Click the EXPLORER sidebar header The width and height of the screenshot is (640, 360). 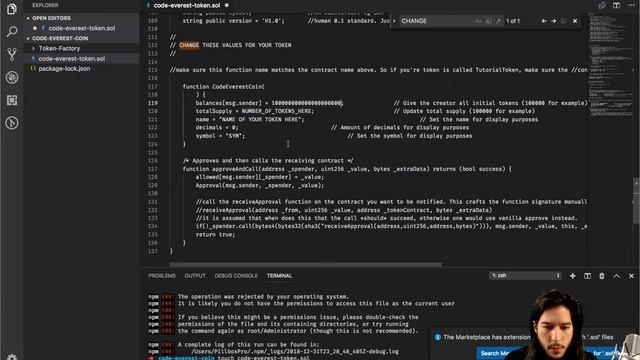pos(45,5)
